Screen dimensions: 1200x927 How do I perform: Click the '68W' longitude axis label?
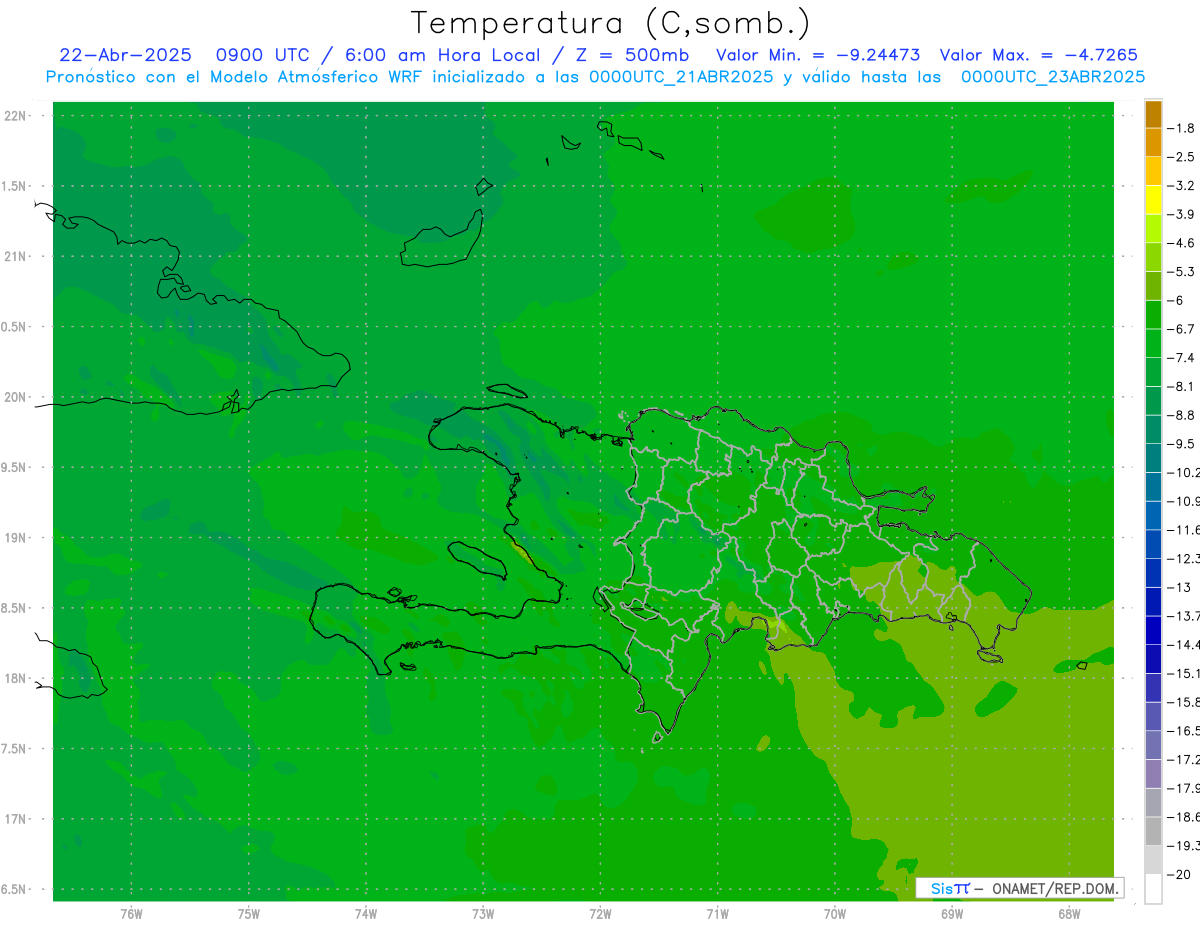point(1069,912)
